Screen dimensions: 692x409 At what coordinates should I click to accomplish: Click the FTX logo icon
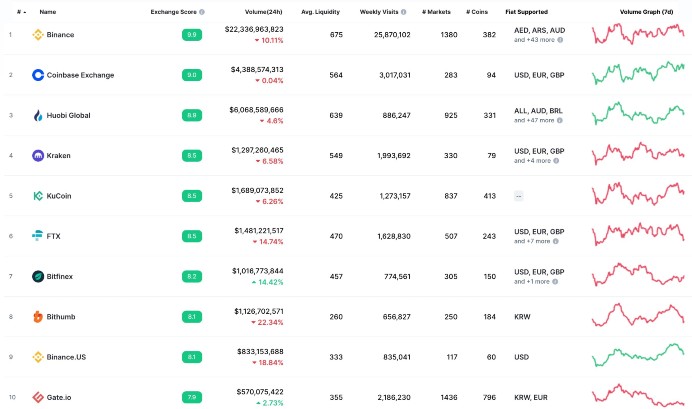point(38,236)
